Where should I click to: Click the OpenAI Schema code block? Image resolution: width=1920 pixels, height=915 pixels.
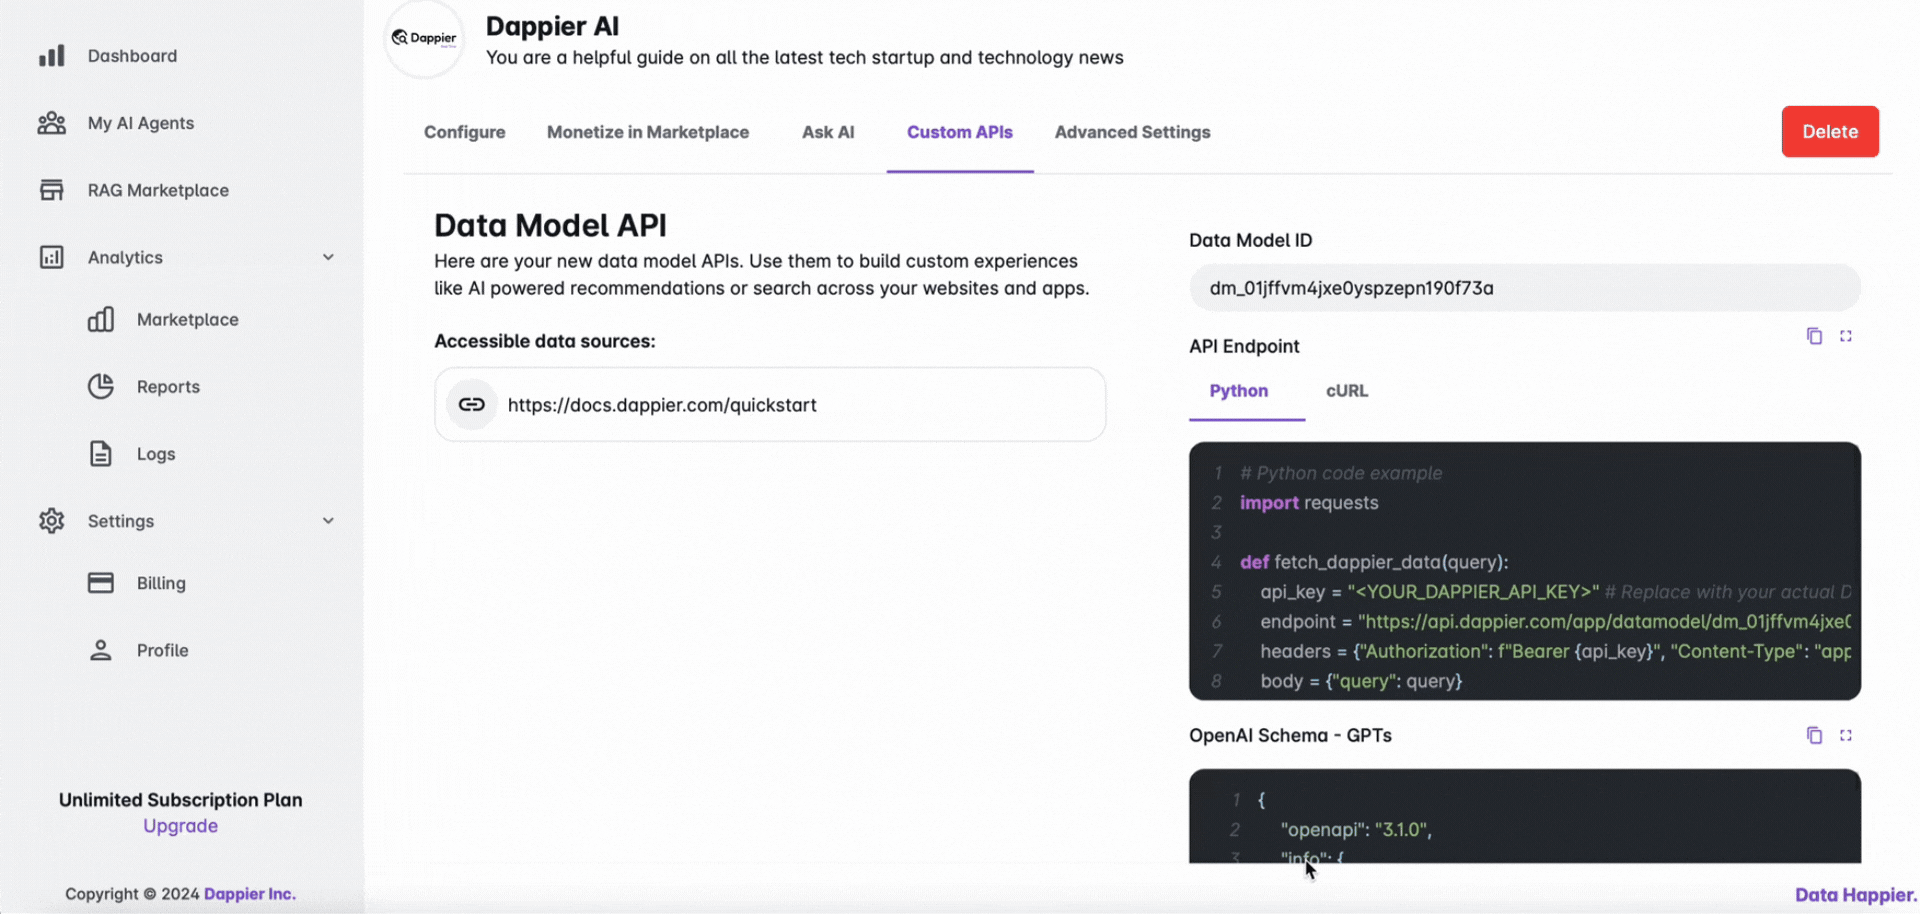(1524, 816)
